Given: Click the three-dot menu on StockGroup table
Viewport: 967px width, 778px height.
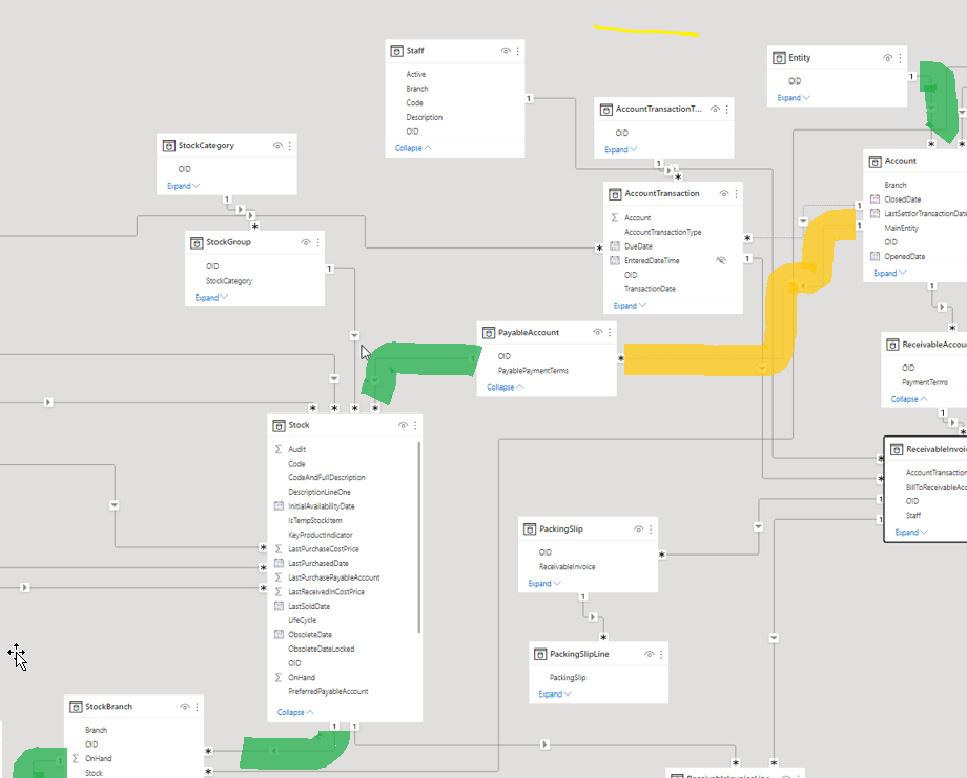Looking at the screenshot, I should 318,242.
